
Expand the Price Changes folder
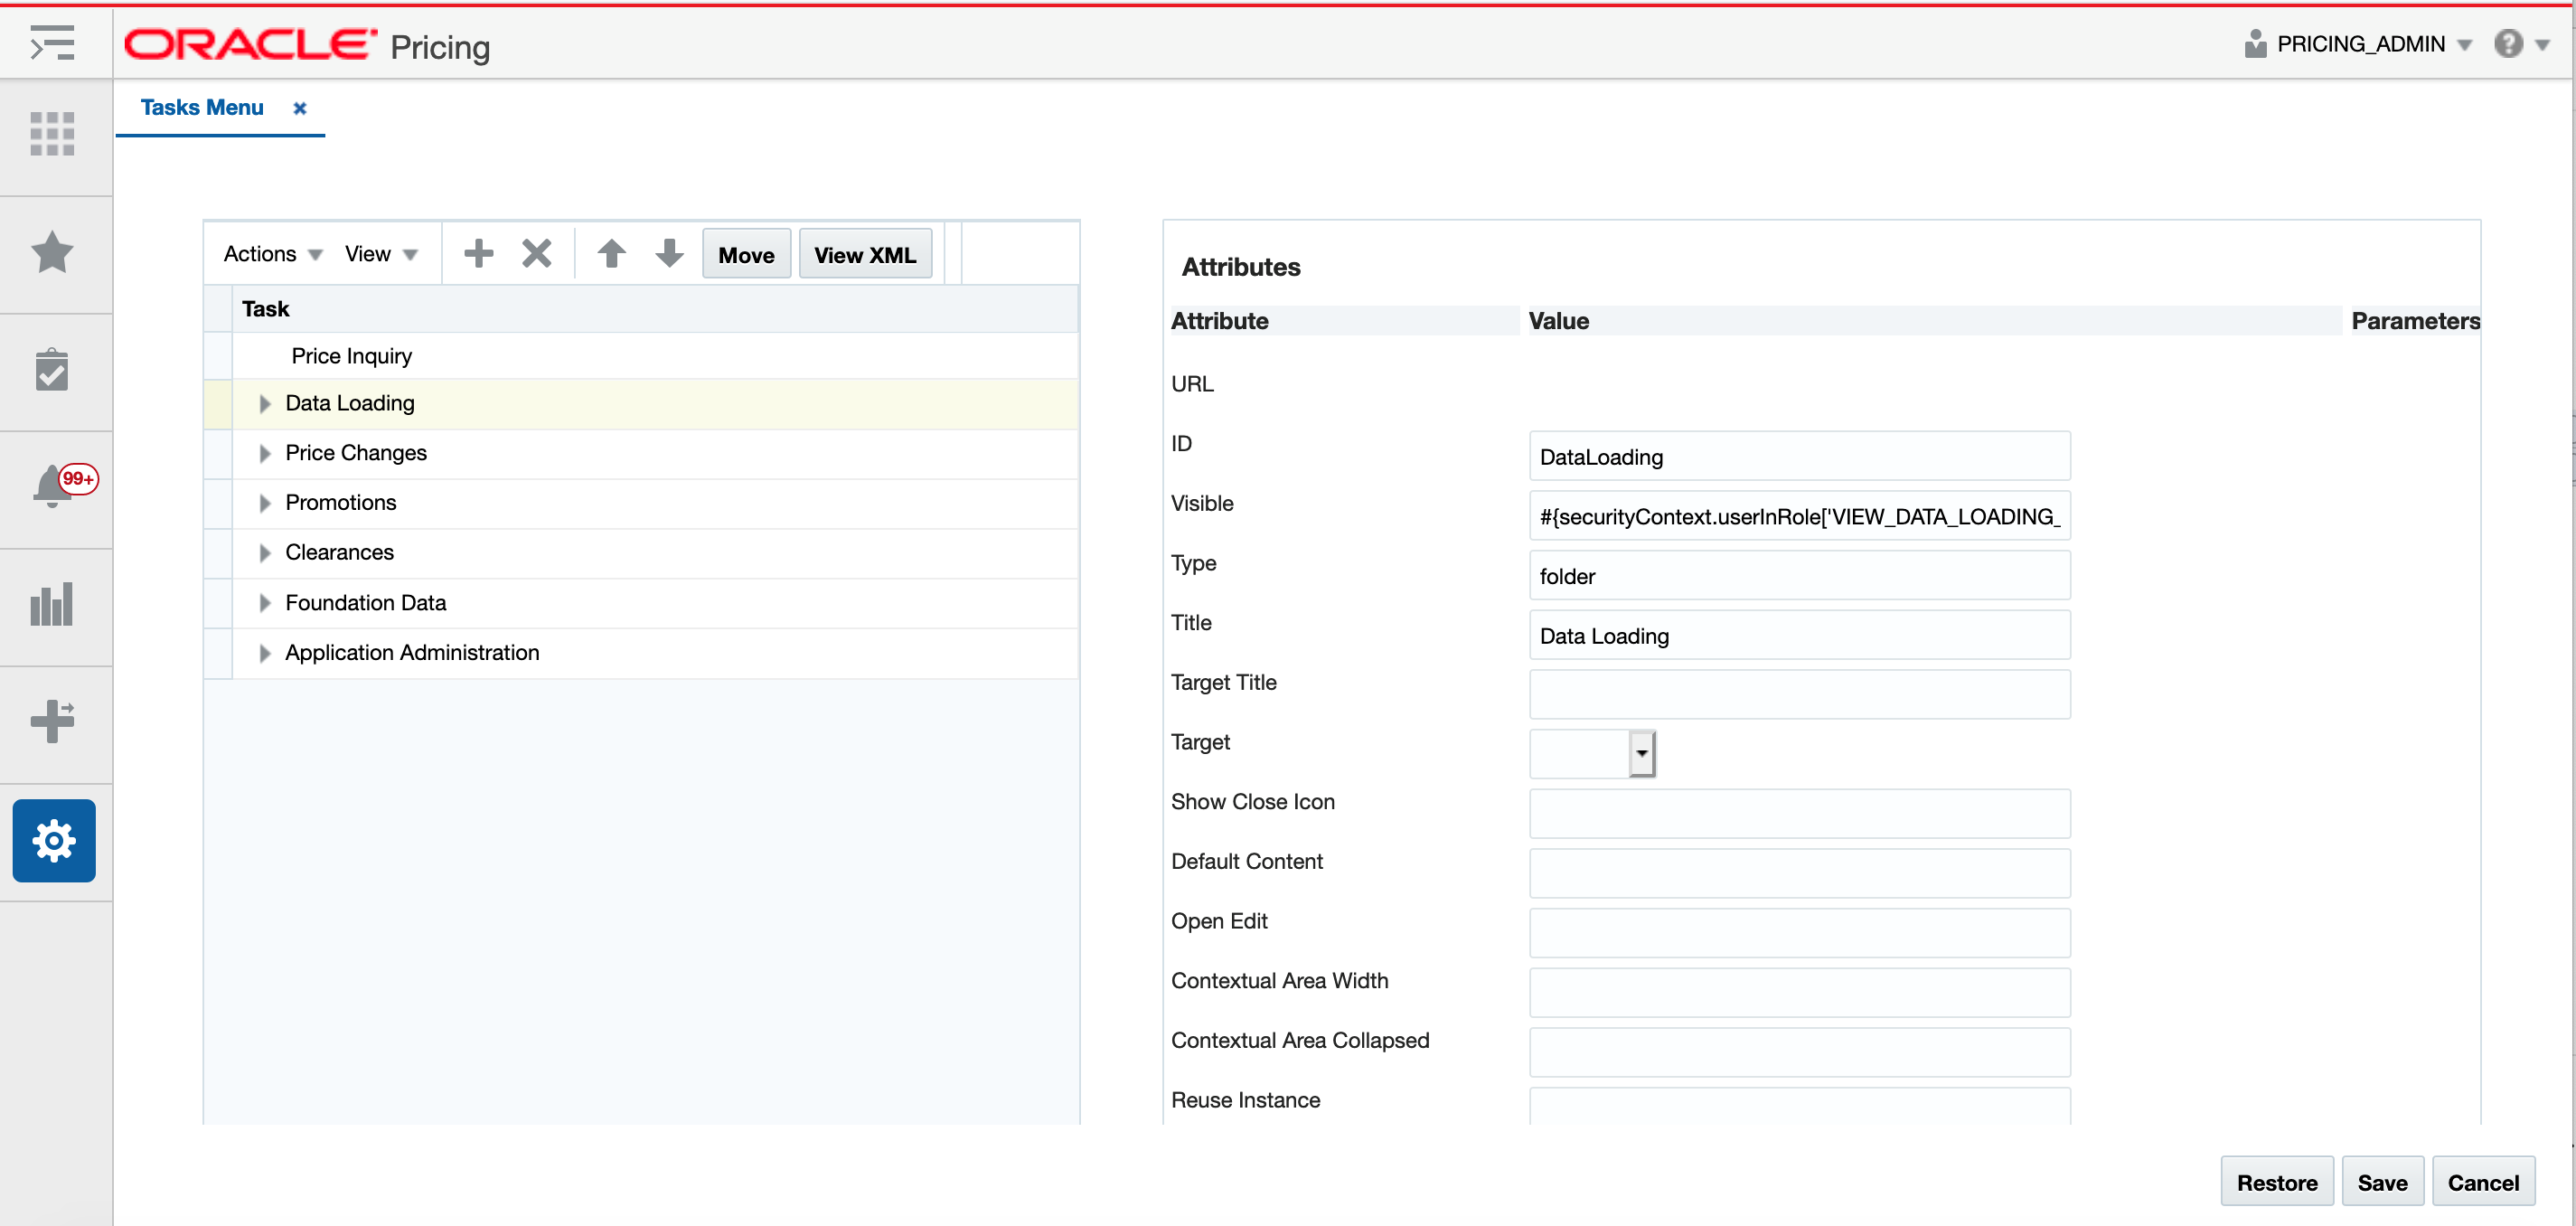click(x=264, y=453)
